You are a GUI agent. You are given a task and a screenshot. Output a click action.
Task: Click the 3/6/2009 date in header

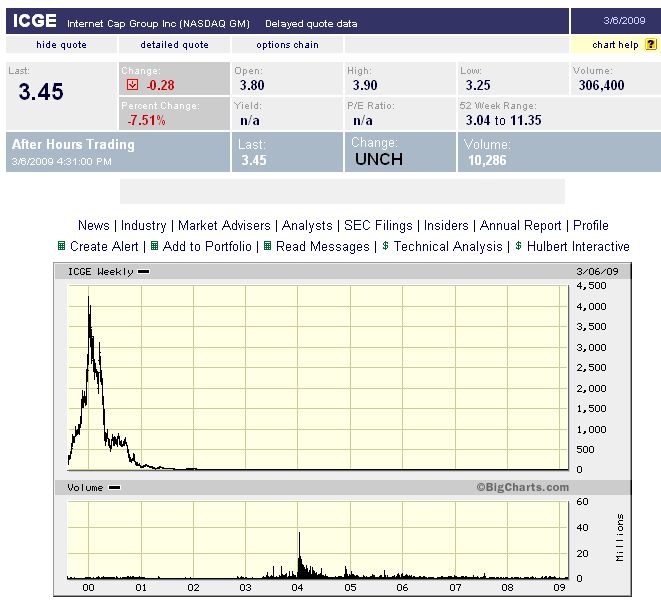(x=624, y=21)
